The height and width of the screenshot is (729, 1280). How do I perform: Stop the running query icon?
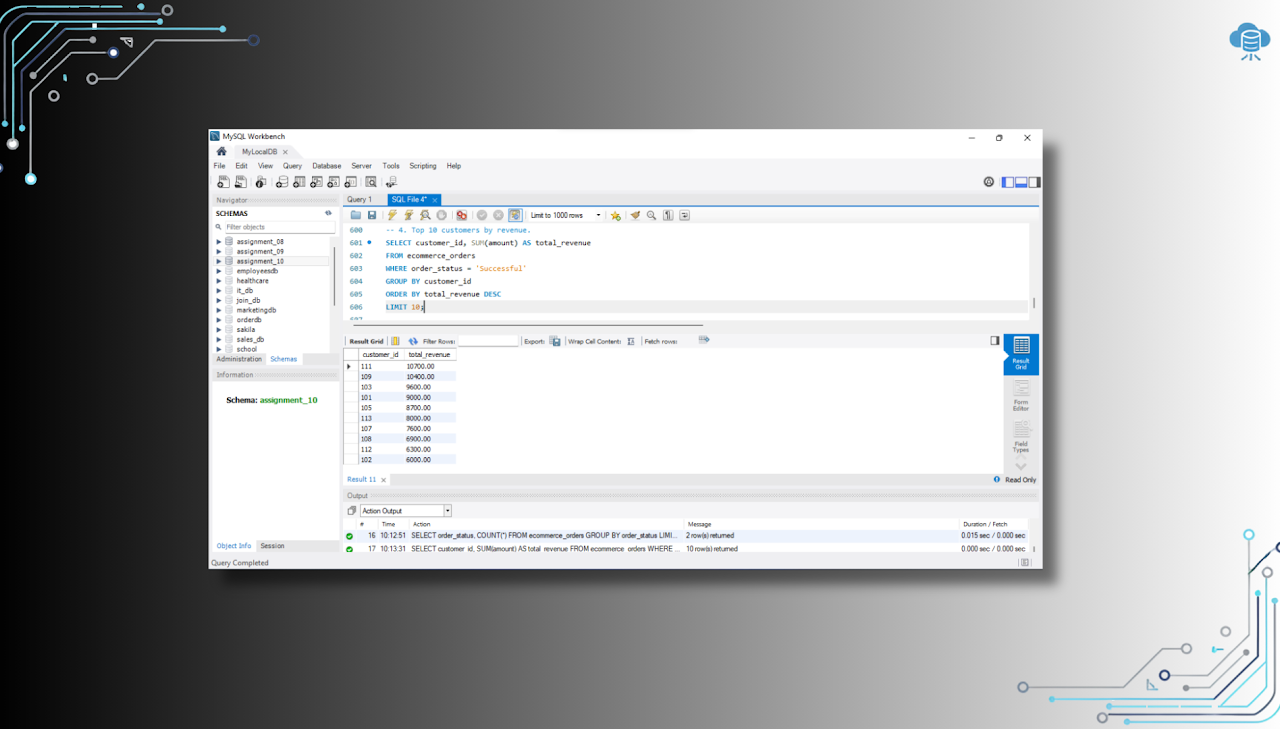click(441, 215)
